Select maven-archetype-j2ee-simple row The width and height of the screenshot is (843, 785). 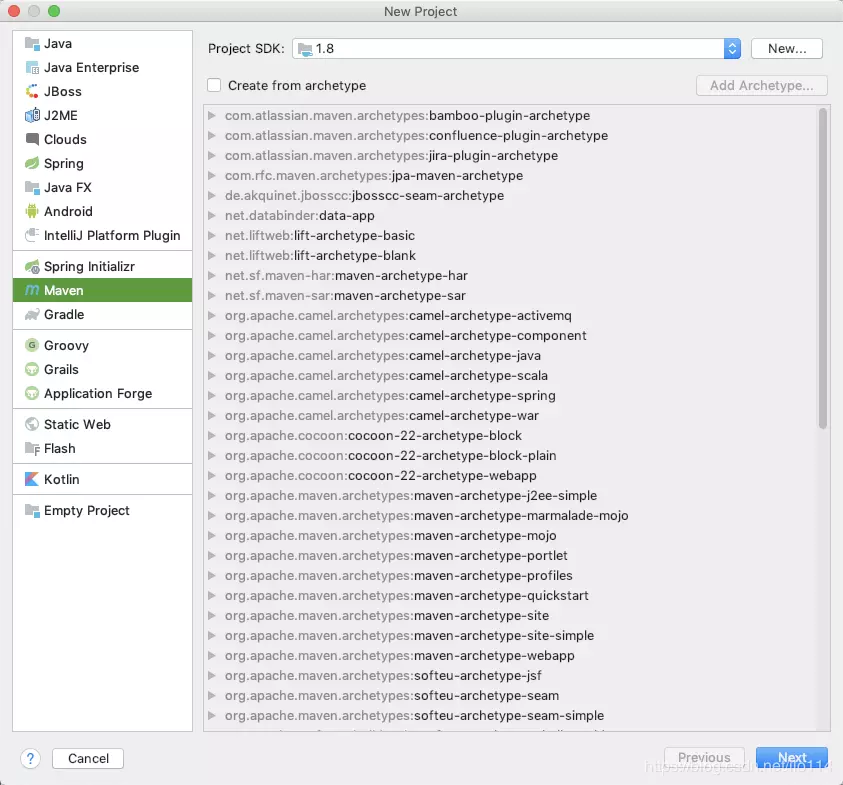click(511, 496)
